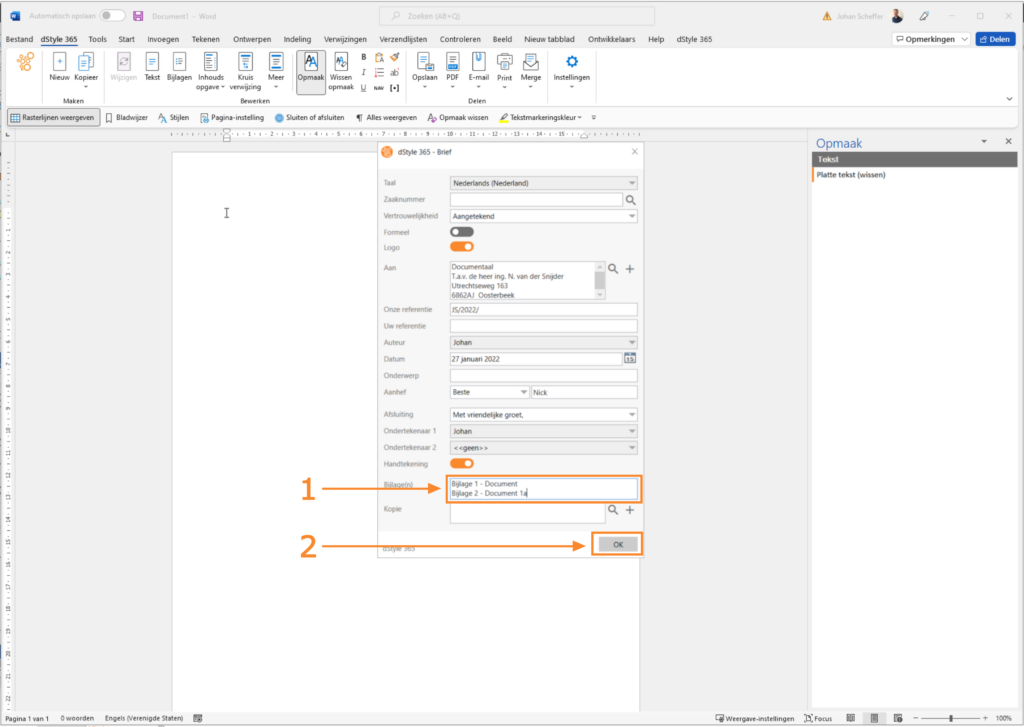
Task: Click Pagina-instelling in quick toolbar
Action: pyautogui.click(x=232, y=118)
